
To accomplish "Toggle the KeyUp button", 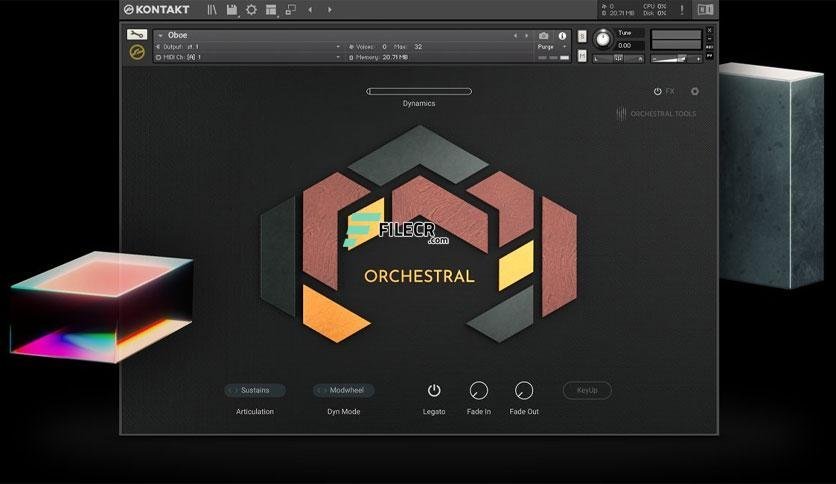I will click(587, 390).
